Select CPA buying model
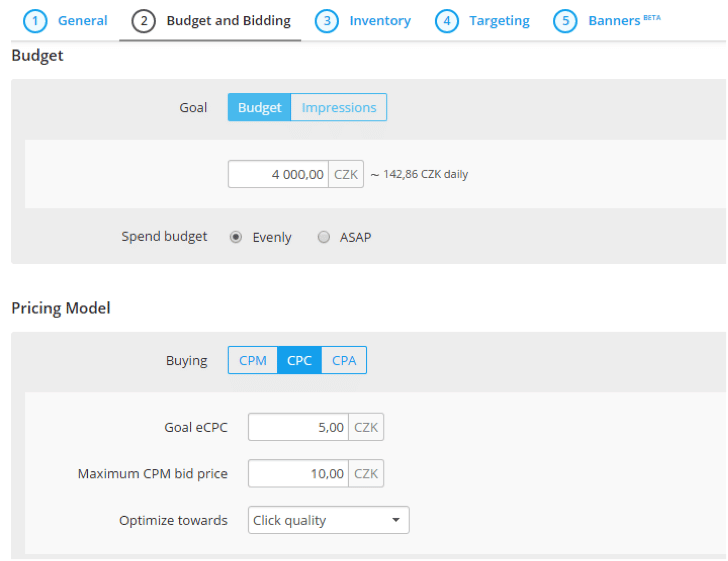Viewport: 728px width, 561px height. pyautogui.click(x=344, y=361)
